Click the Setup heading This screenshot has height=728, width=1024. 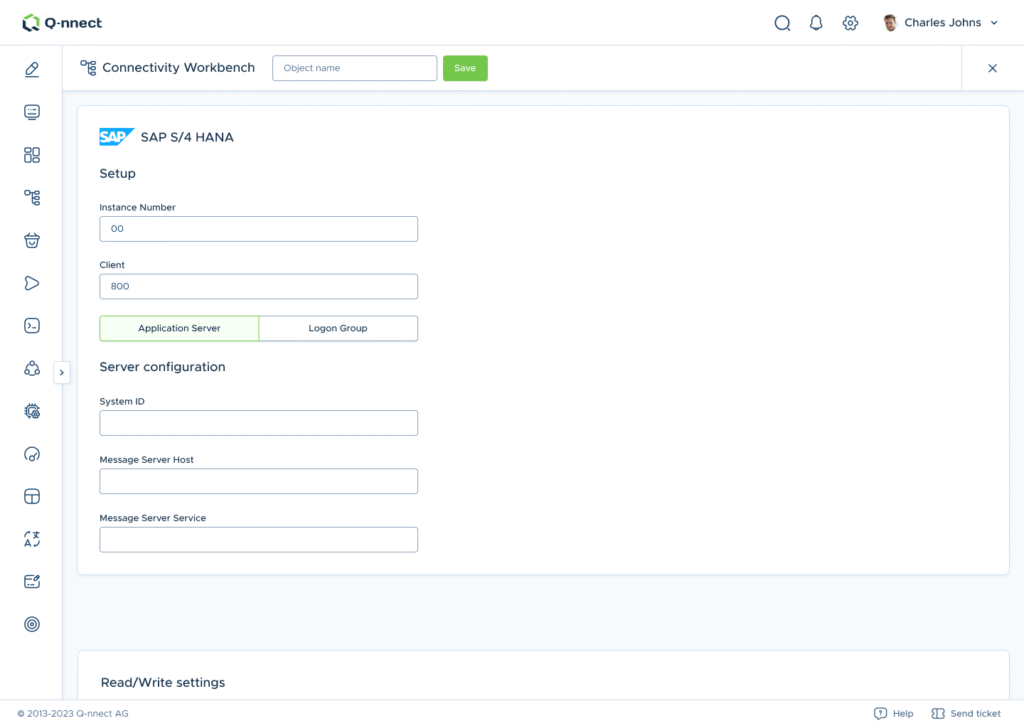[x=118, y=174]
